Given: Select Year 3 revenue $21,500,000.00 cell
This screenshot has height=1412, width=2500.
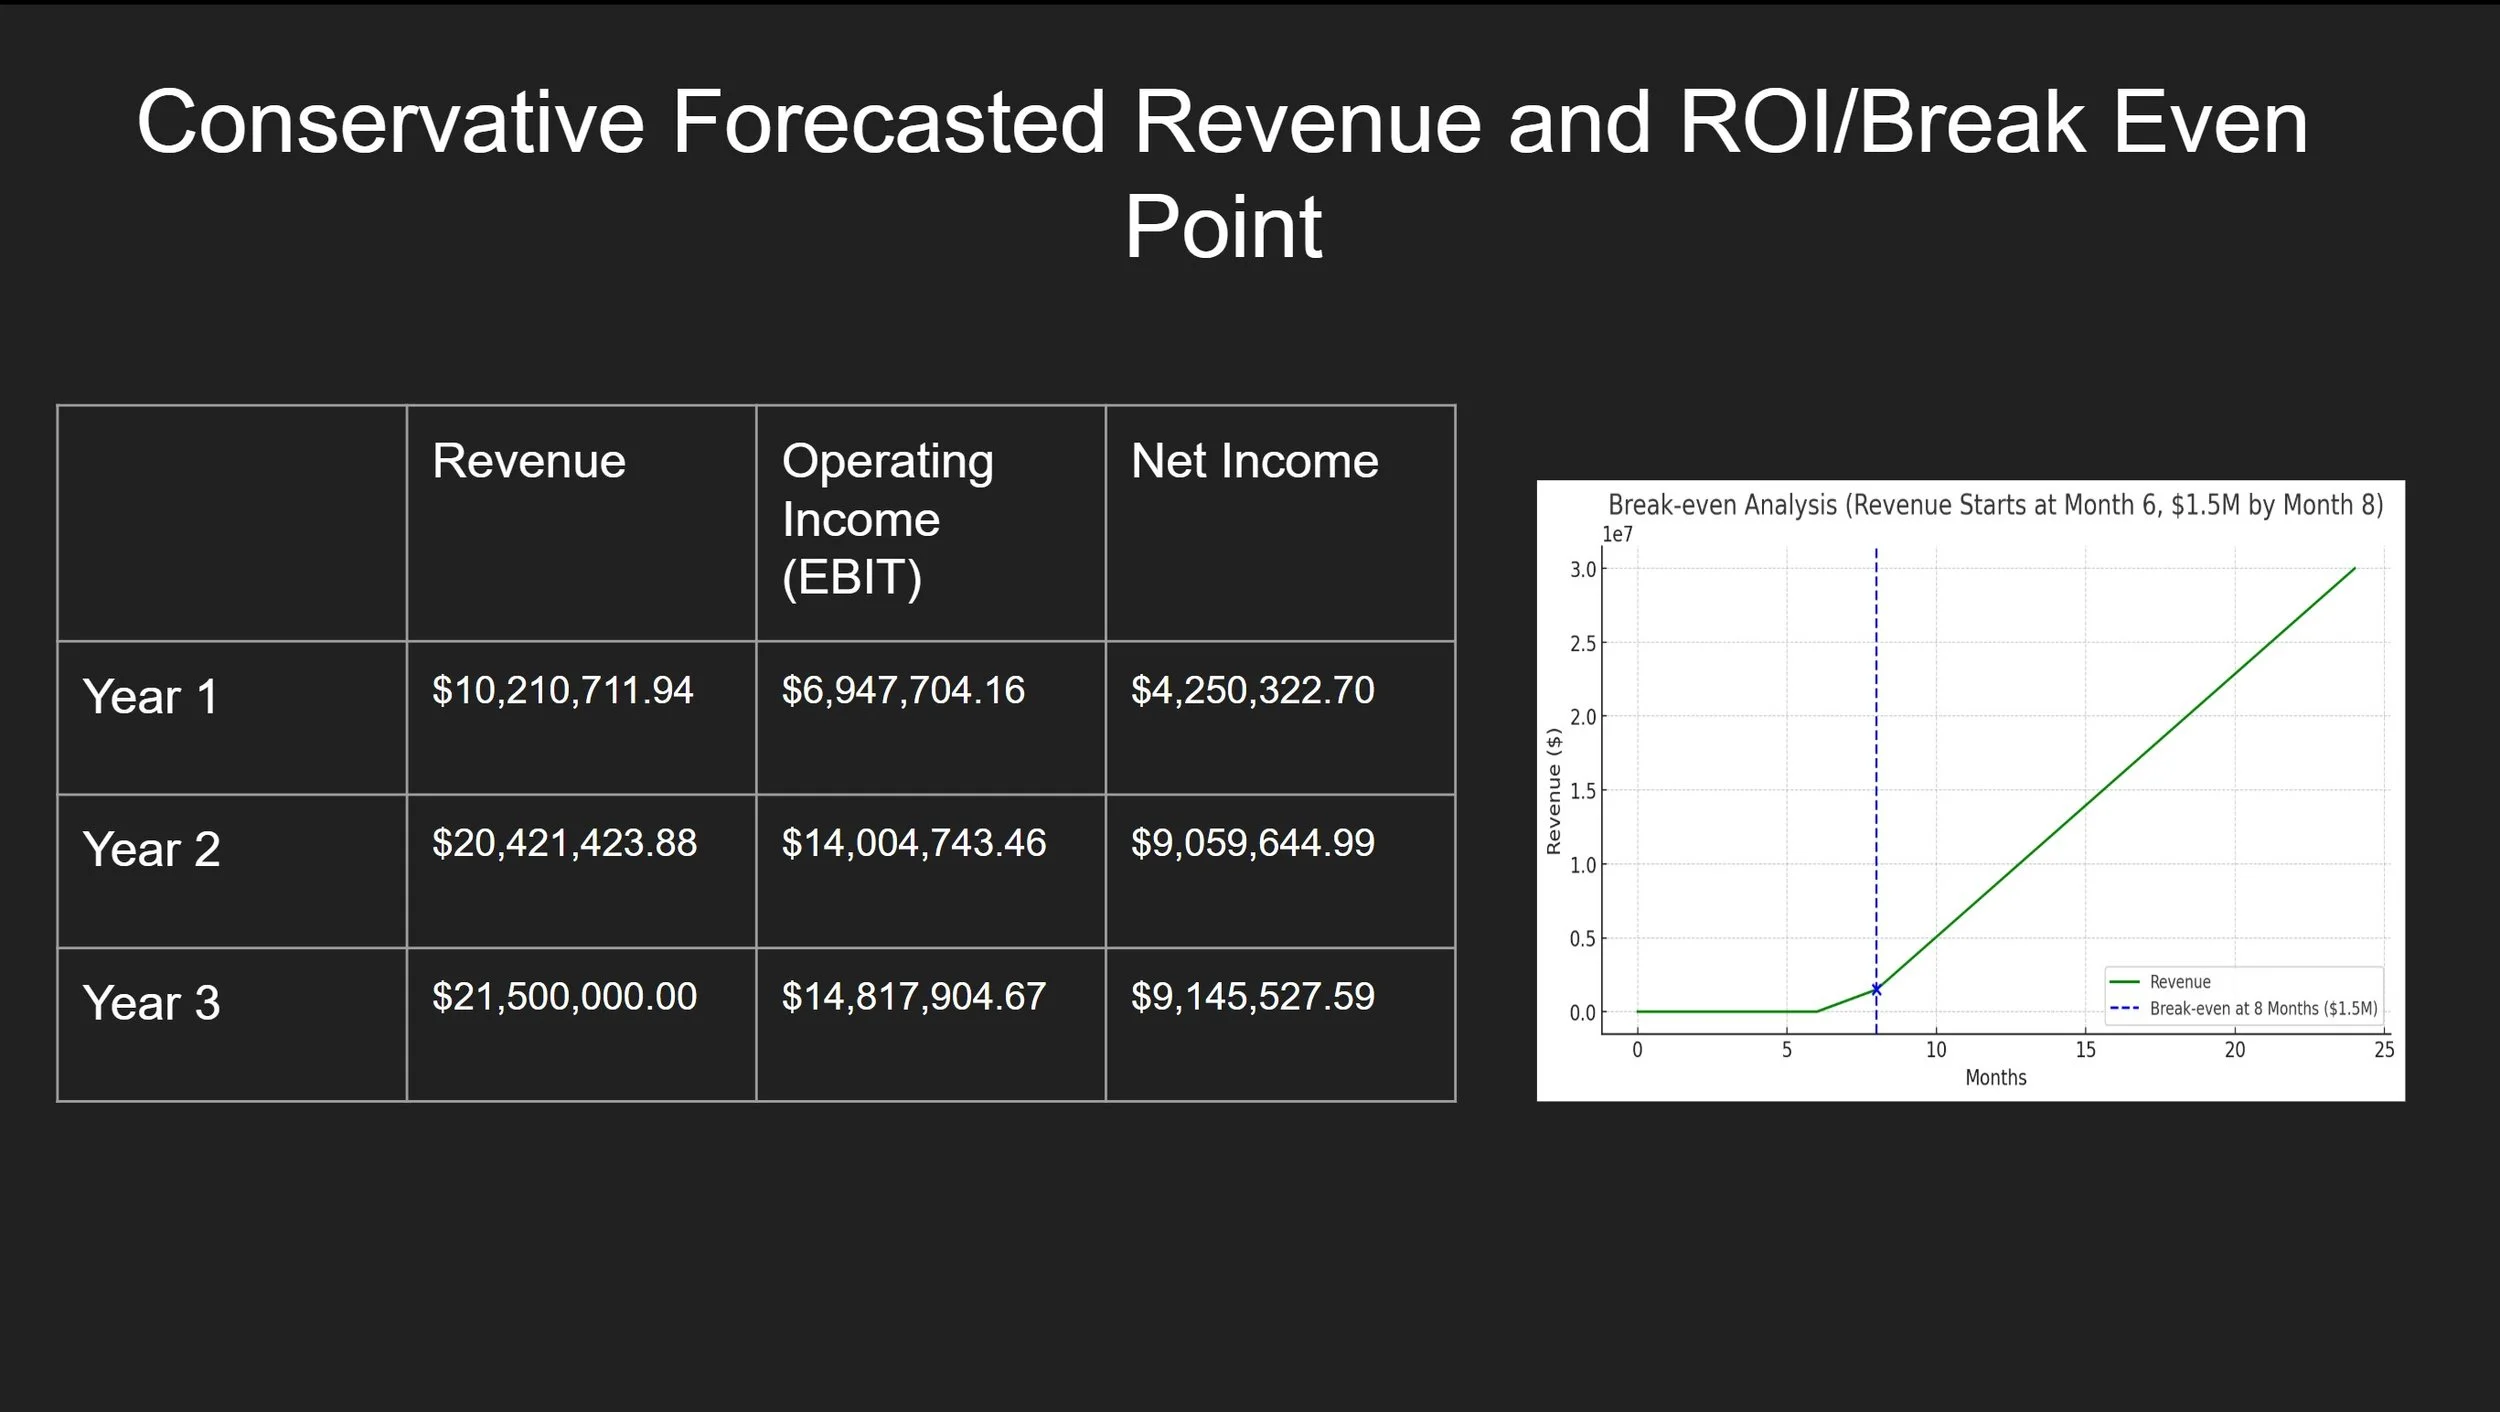Looking at the screenshot, I should 564,997.
